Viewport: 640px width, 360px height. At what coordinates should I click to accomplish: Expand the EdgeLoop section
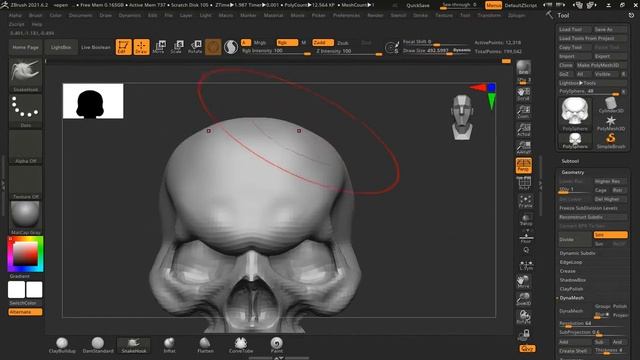(x=571, y=262)
